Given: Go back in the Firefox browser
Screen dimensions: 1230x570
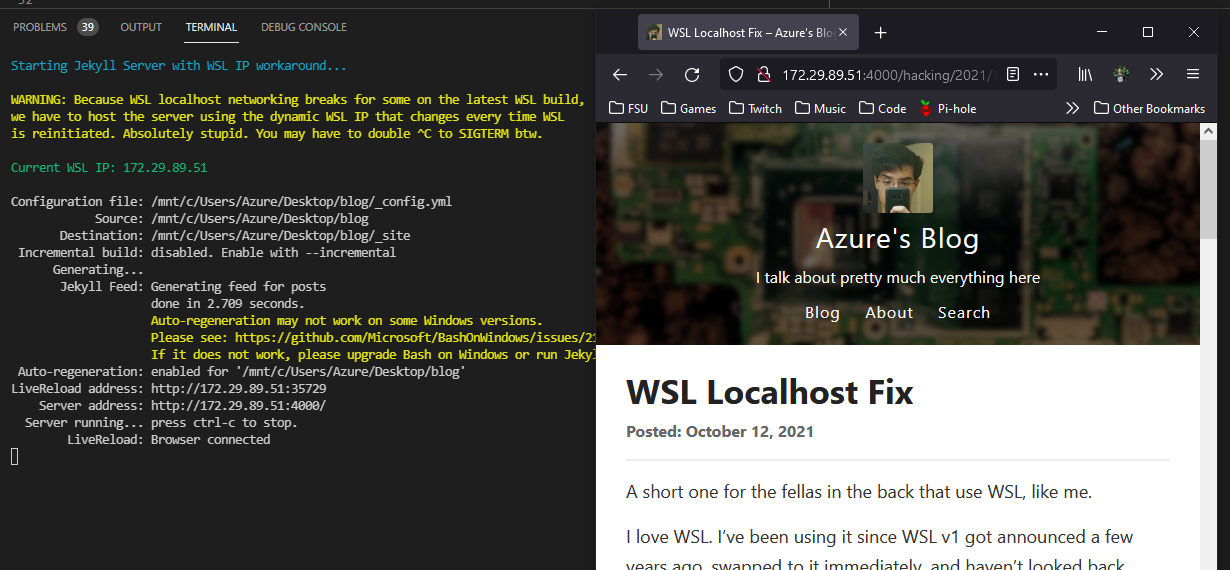Looking at the screenshot, I should coord(620,74).
